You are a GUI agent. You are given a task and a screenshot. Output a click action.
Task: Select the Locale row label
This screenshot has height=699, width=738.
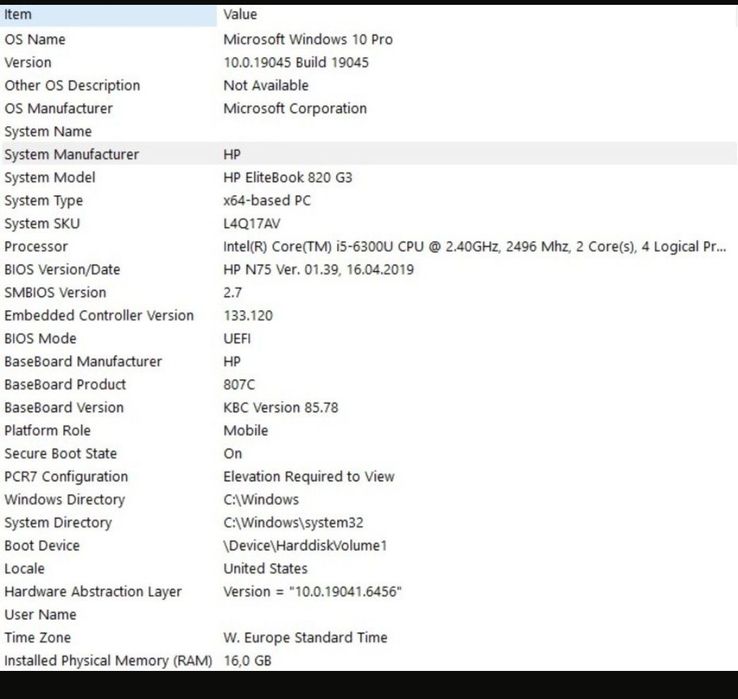(x=24, y=570)
